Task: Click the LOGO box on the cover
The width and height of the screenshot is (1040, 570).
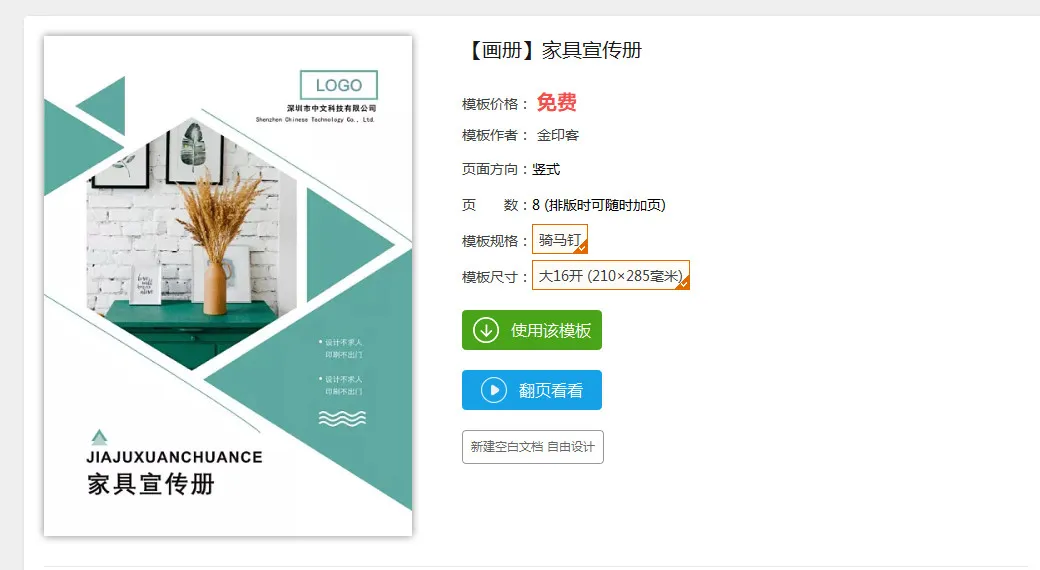Action: (x=339, y=85)
